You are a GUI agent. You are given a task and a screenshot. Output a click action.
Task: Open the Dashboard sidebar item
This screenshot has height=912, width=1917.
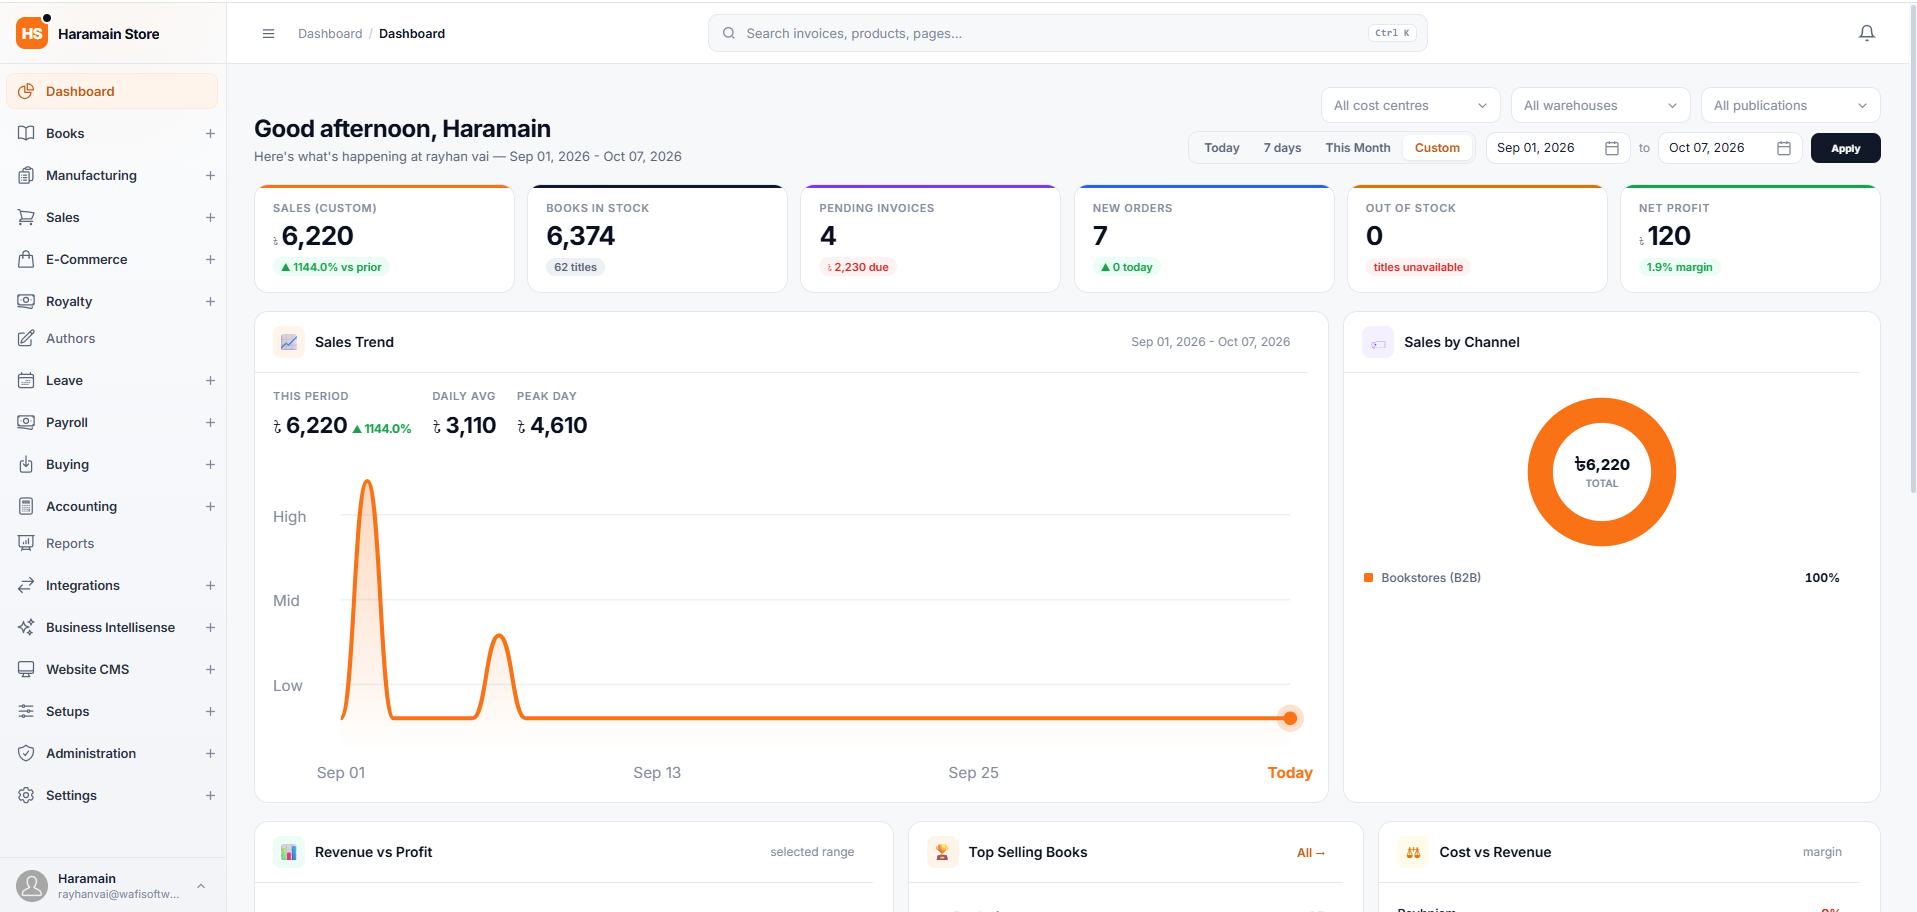112,91
